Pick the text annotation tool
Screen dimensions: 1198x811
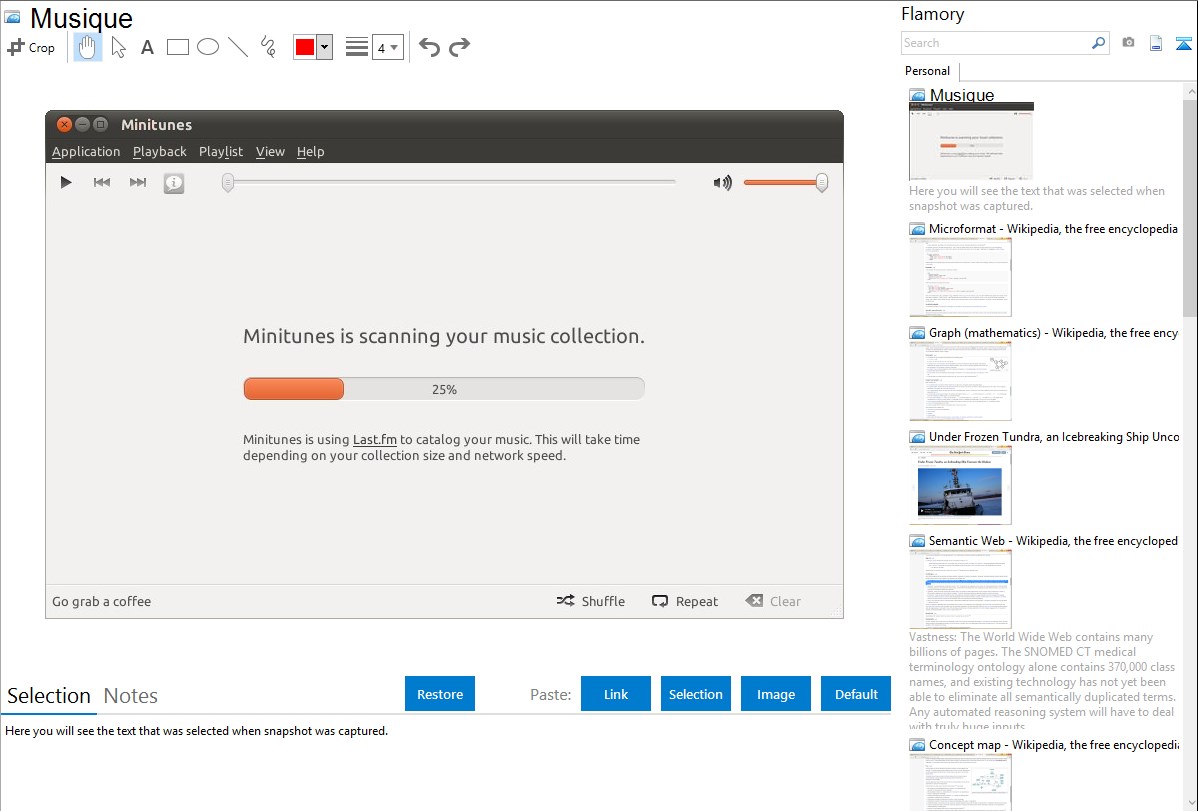point(147,47)
